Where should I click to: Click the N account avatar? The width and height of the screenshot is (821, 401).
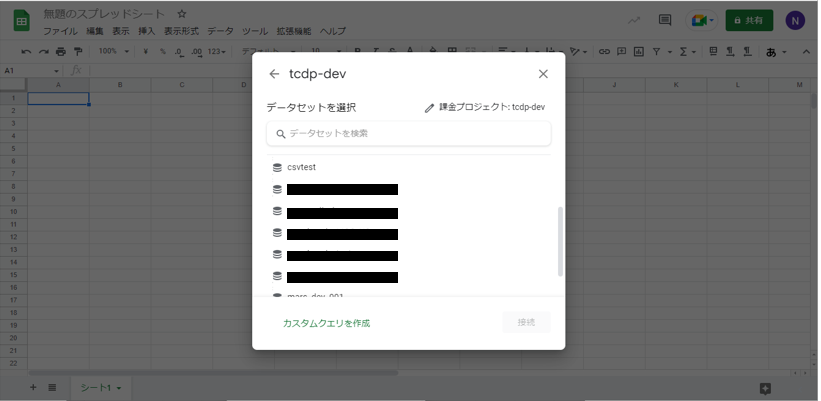[795, 20]
